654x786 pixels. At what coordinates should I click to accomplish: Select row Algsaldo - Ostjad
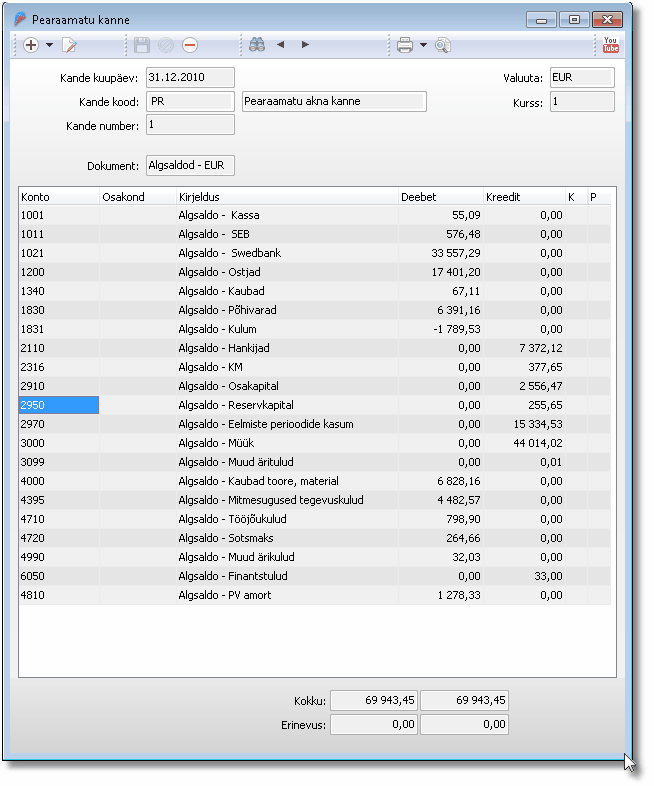point(315,272)
